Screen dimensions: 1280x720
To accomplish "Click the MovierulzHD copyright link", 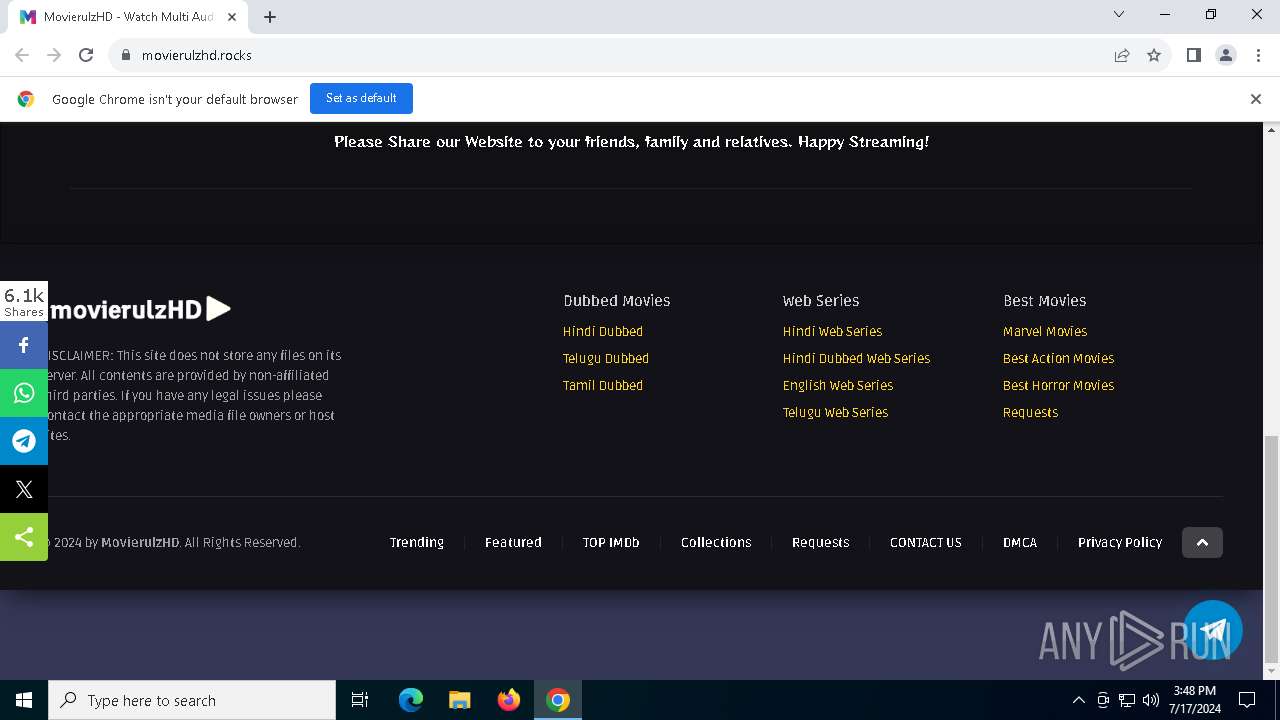I will tap(140, 542).
